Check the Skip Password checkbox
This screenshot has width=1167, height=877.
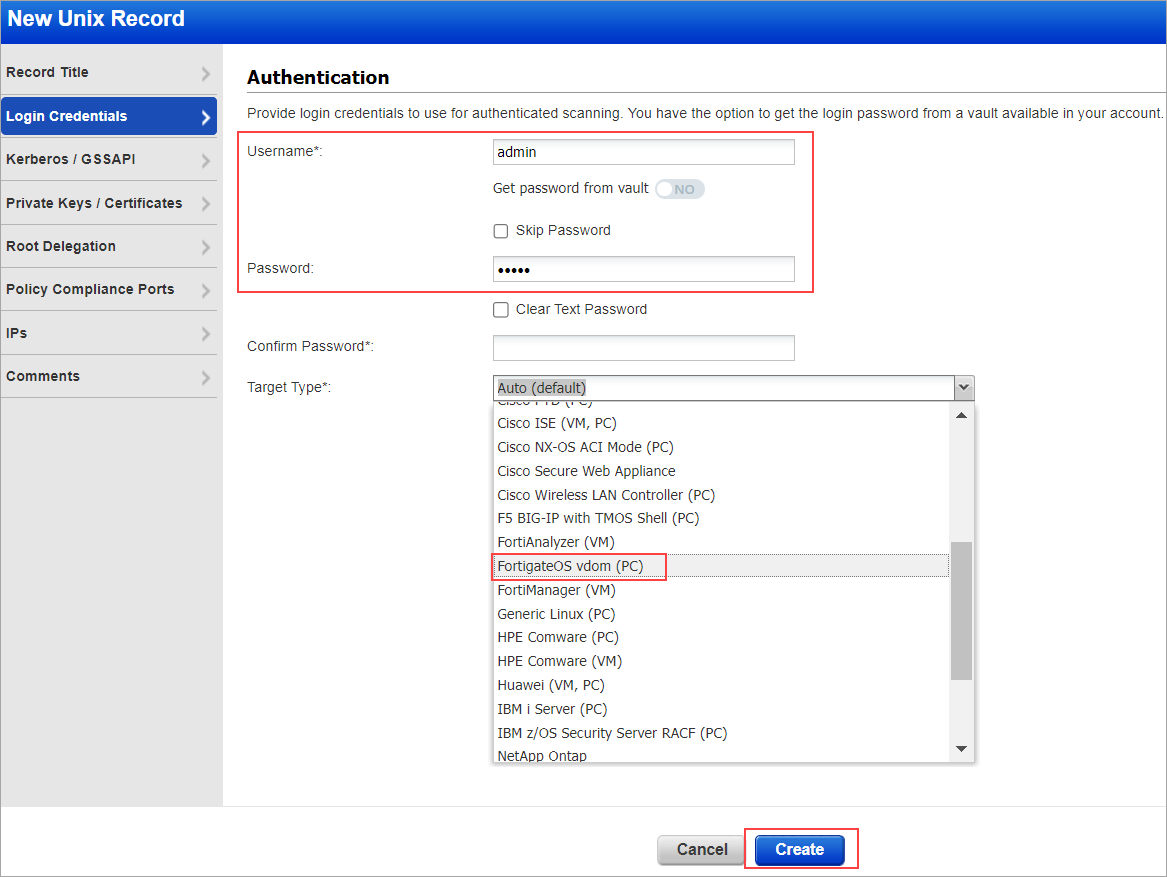[x=500, y=230]
